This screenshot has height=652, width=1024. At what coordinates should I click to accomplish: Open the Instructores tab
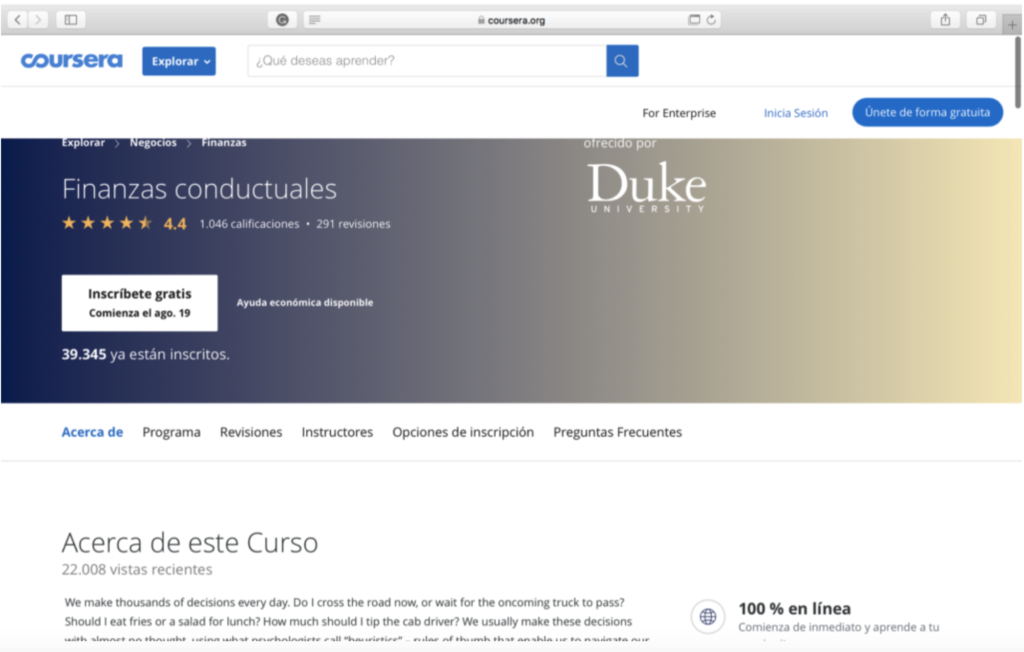337,432
